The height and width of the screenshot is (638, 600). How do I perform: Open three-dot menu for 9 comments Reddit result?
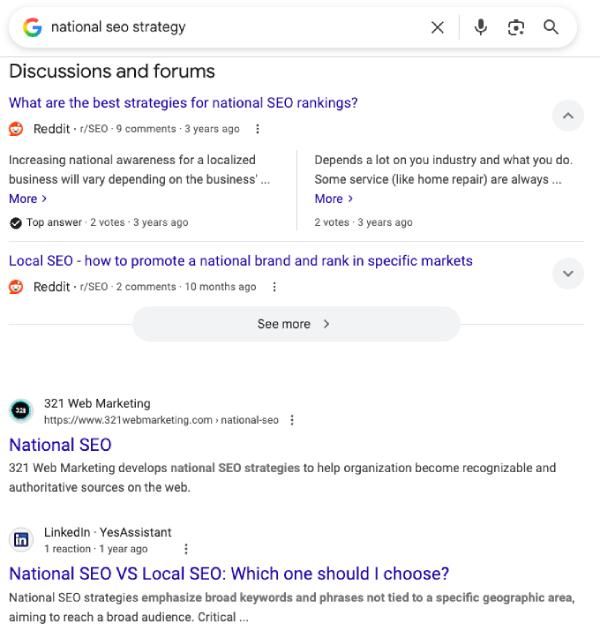pyautogui.click(x=257, y=129)
